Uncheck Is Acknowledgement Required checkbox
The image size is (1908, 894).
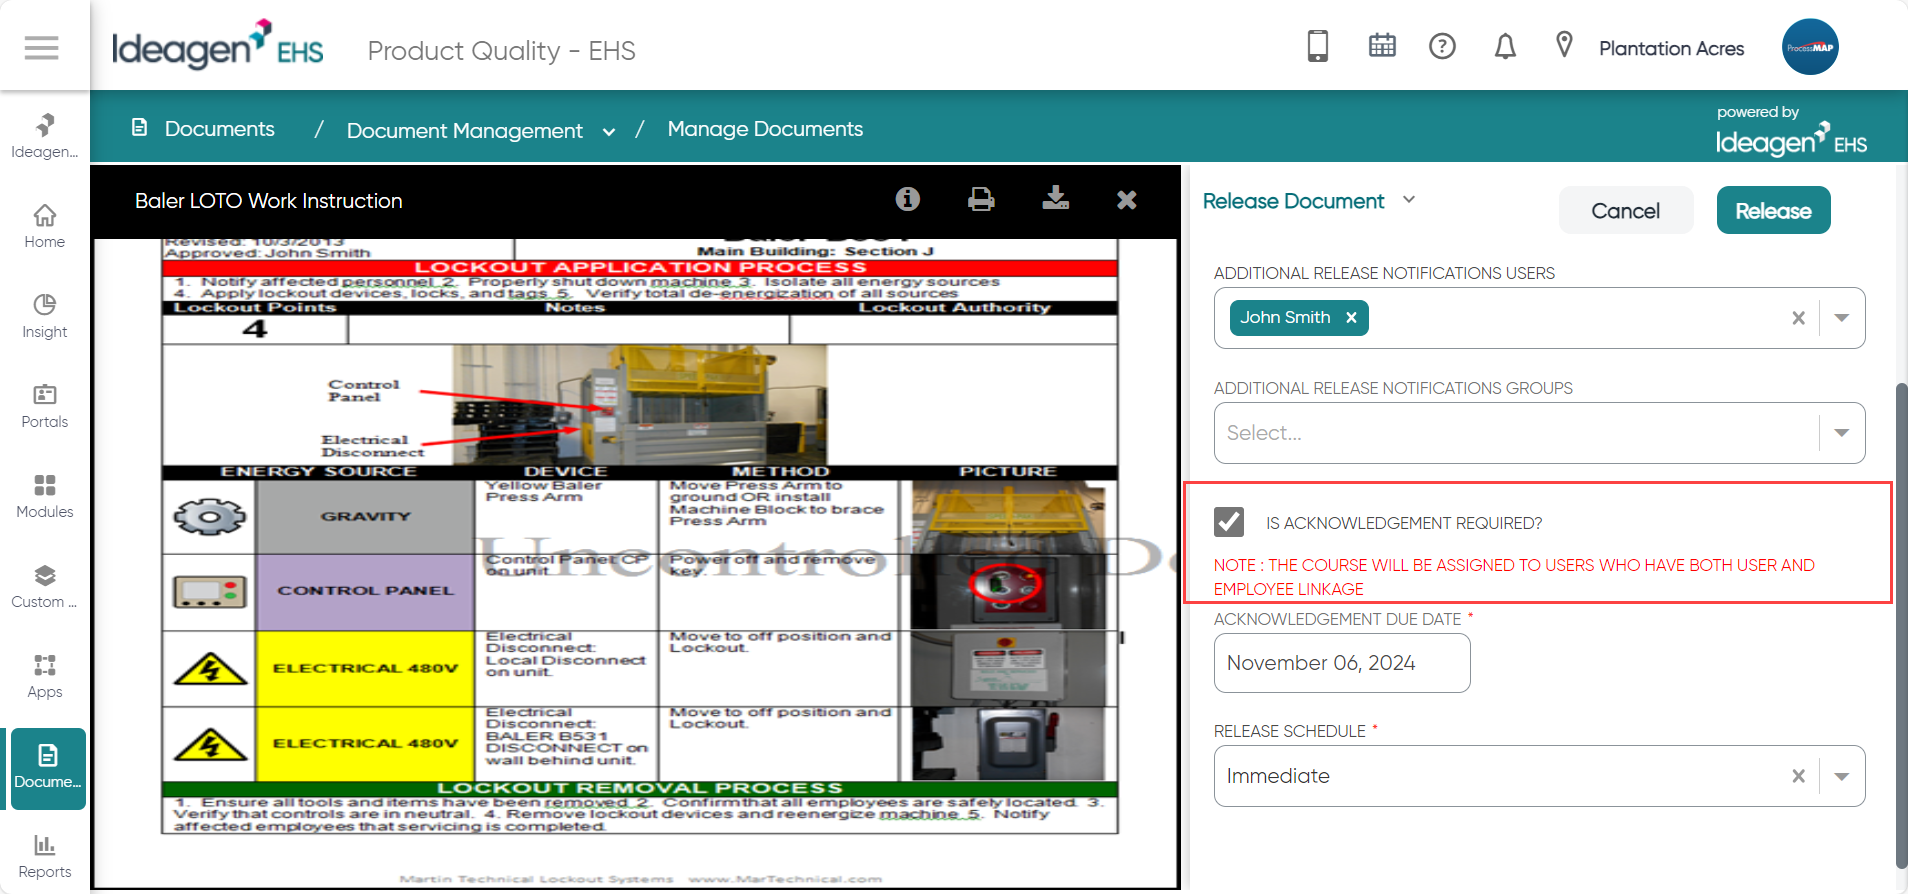point(1229,521)
